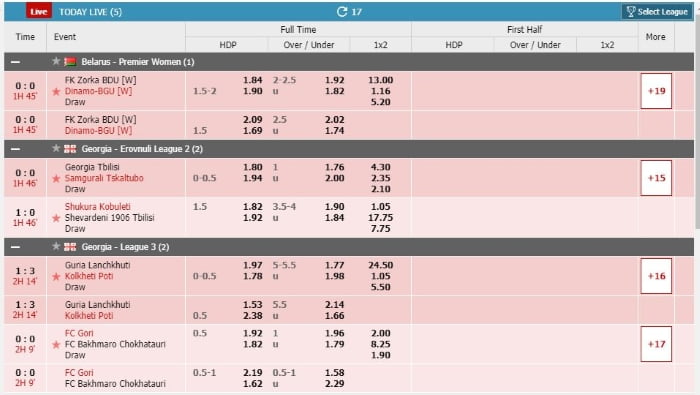
Task: Click the Belarus flag icon
Action: 70,62
